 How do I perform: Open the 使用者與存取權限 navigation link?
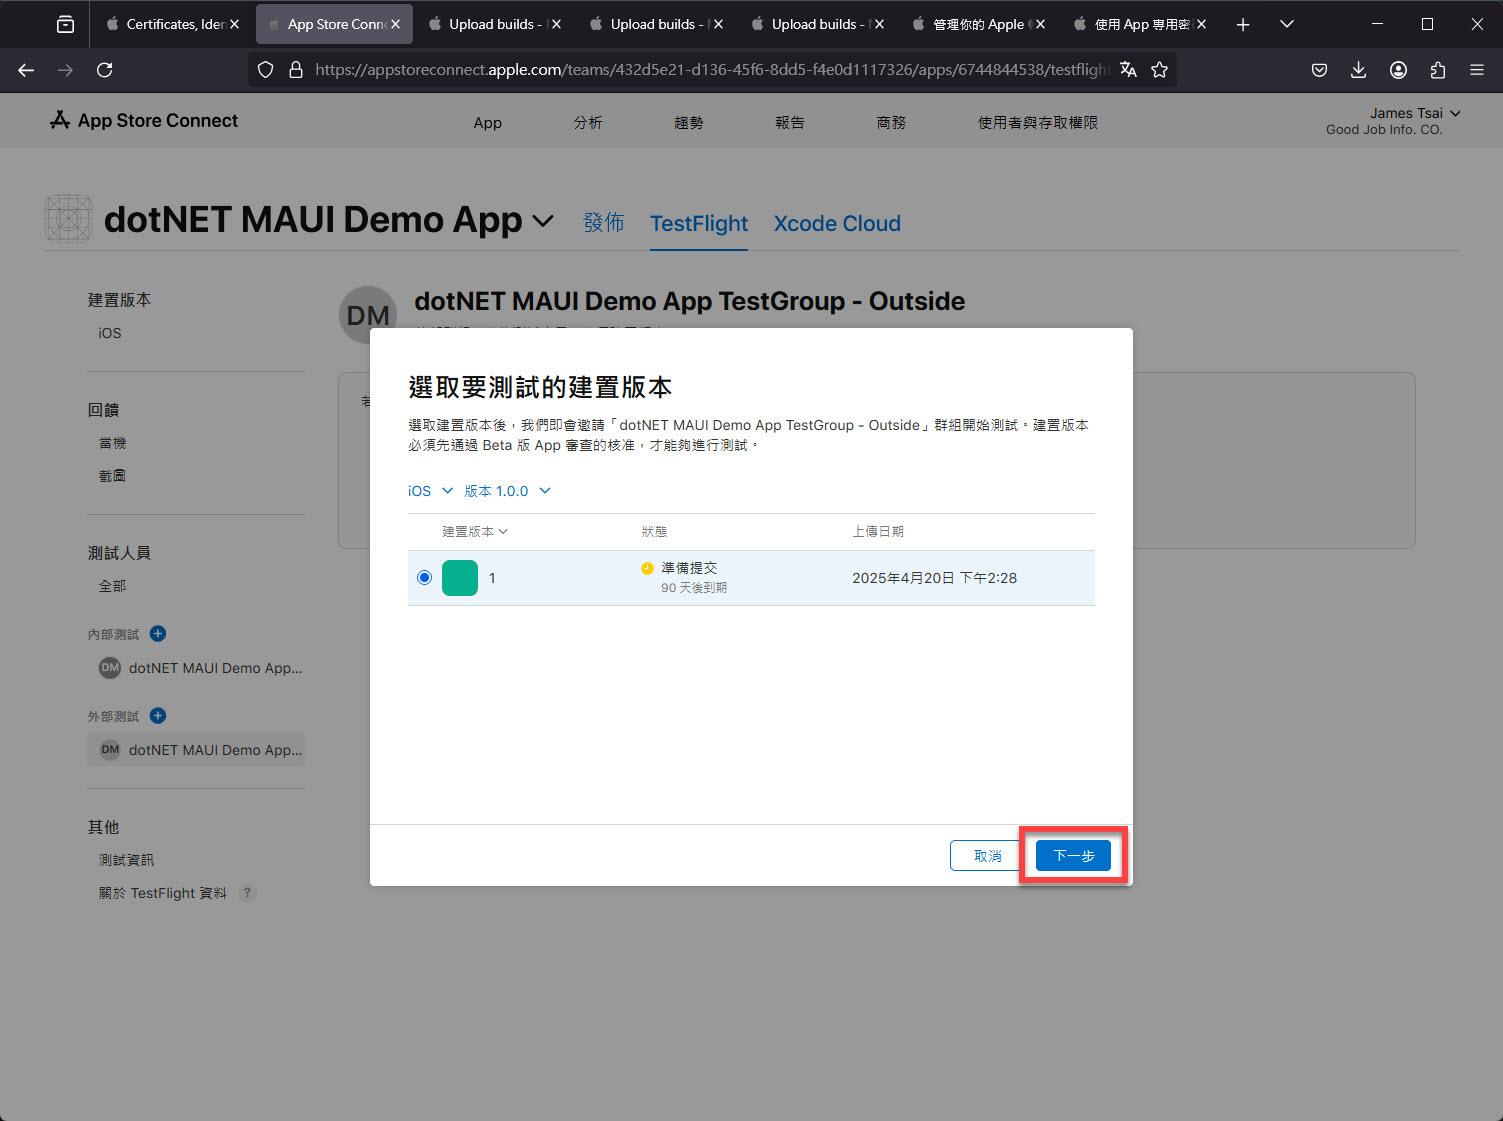(x=1038, y=122)
